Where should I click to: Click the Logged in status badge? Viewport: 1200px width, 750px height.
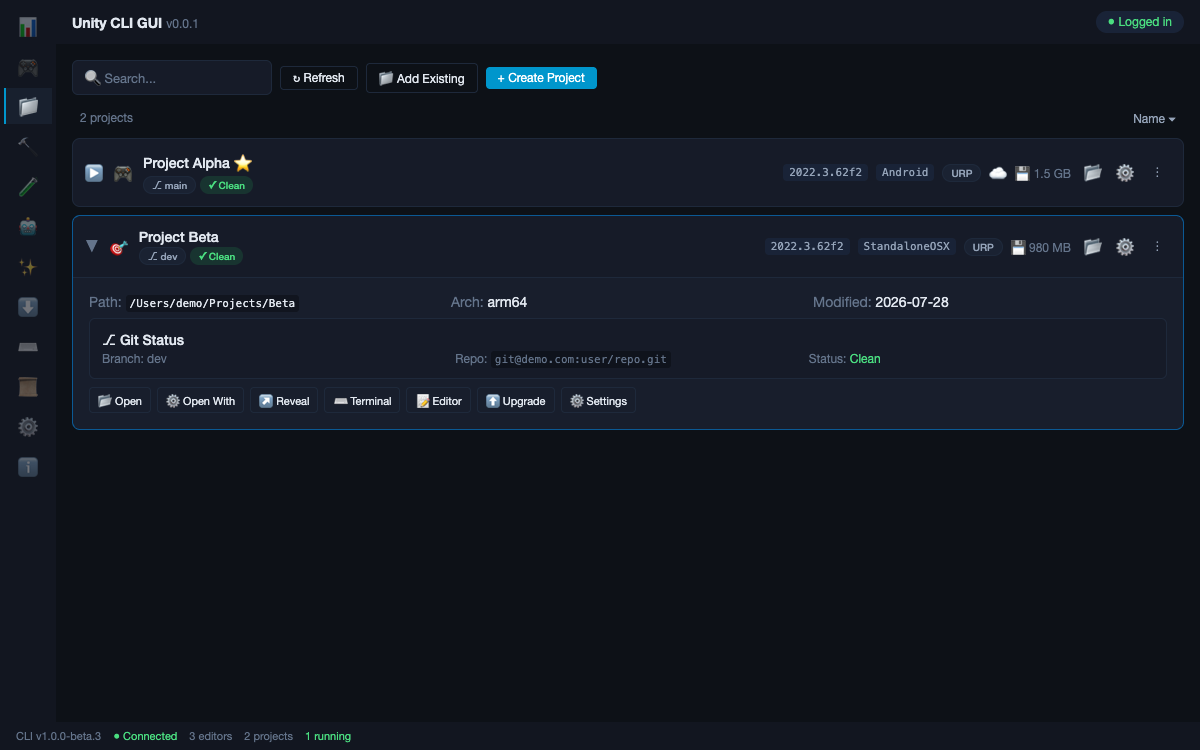point(1140,22)
